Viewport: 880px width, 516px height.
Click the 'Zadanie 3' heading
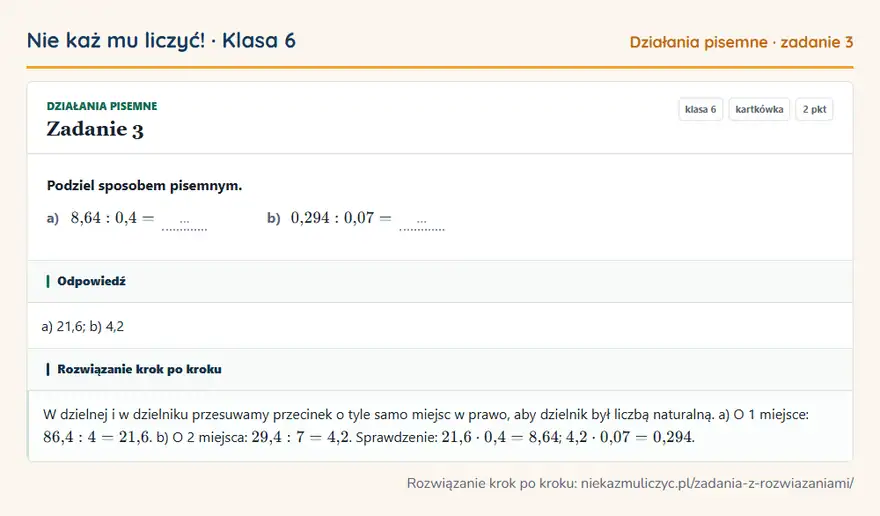click(95, 129)
